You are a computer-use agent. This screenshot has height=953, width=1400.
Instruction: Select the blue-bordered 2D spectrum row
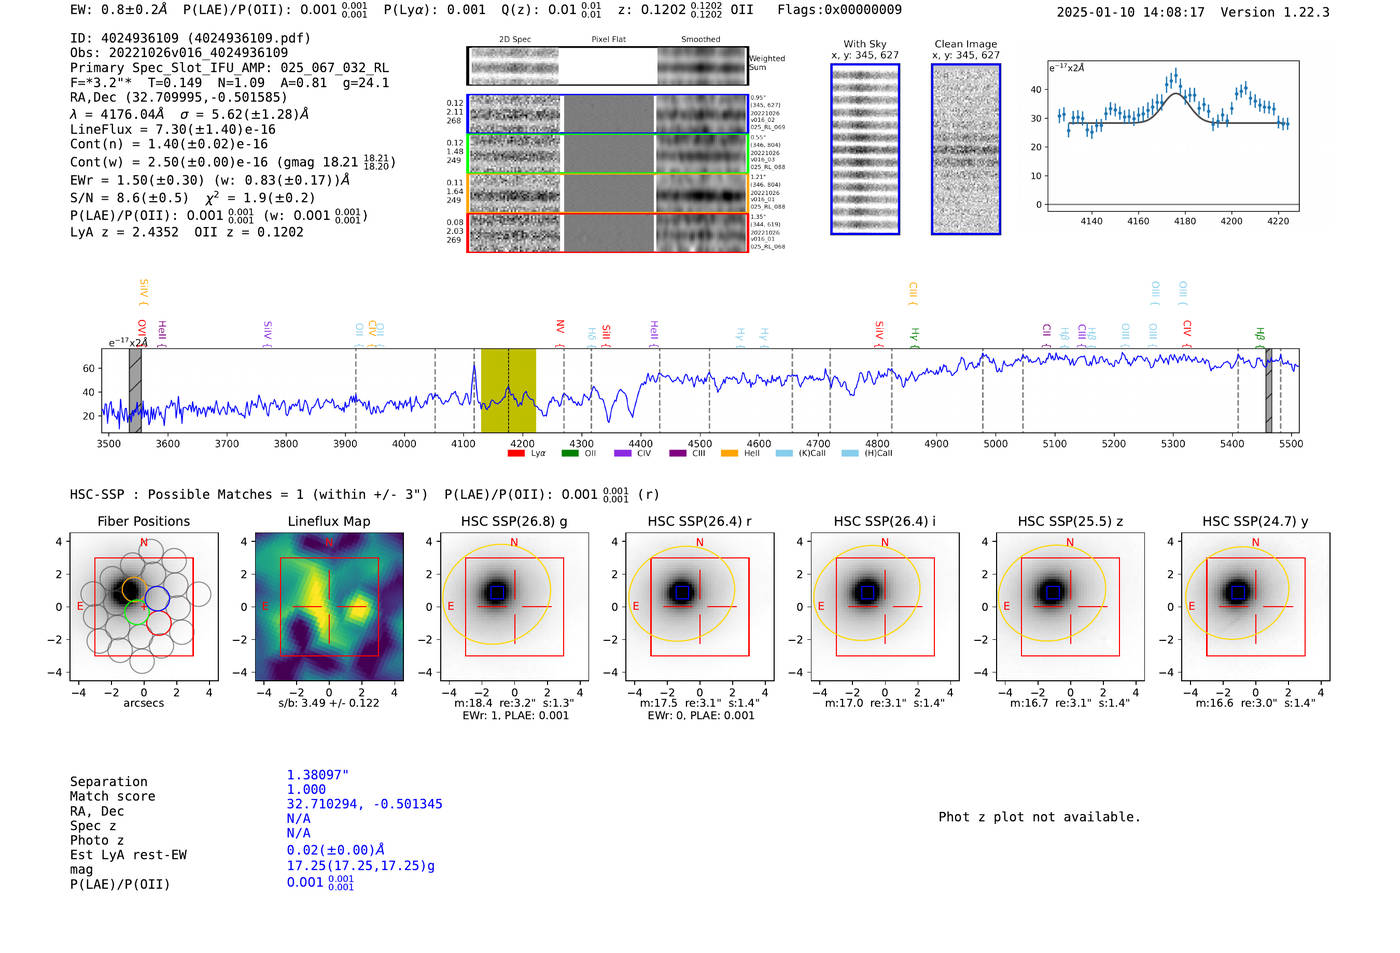(x=607, y=114)
